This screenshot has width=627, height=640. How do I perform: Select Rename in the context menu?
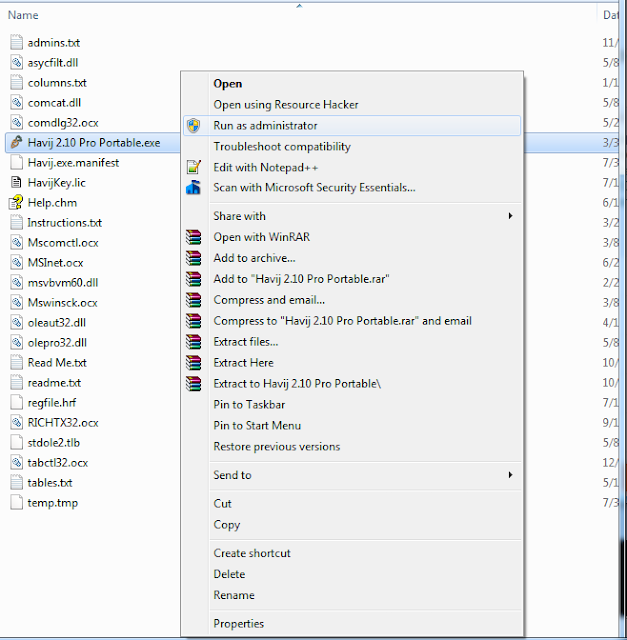click(352, 595)
